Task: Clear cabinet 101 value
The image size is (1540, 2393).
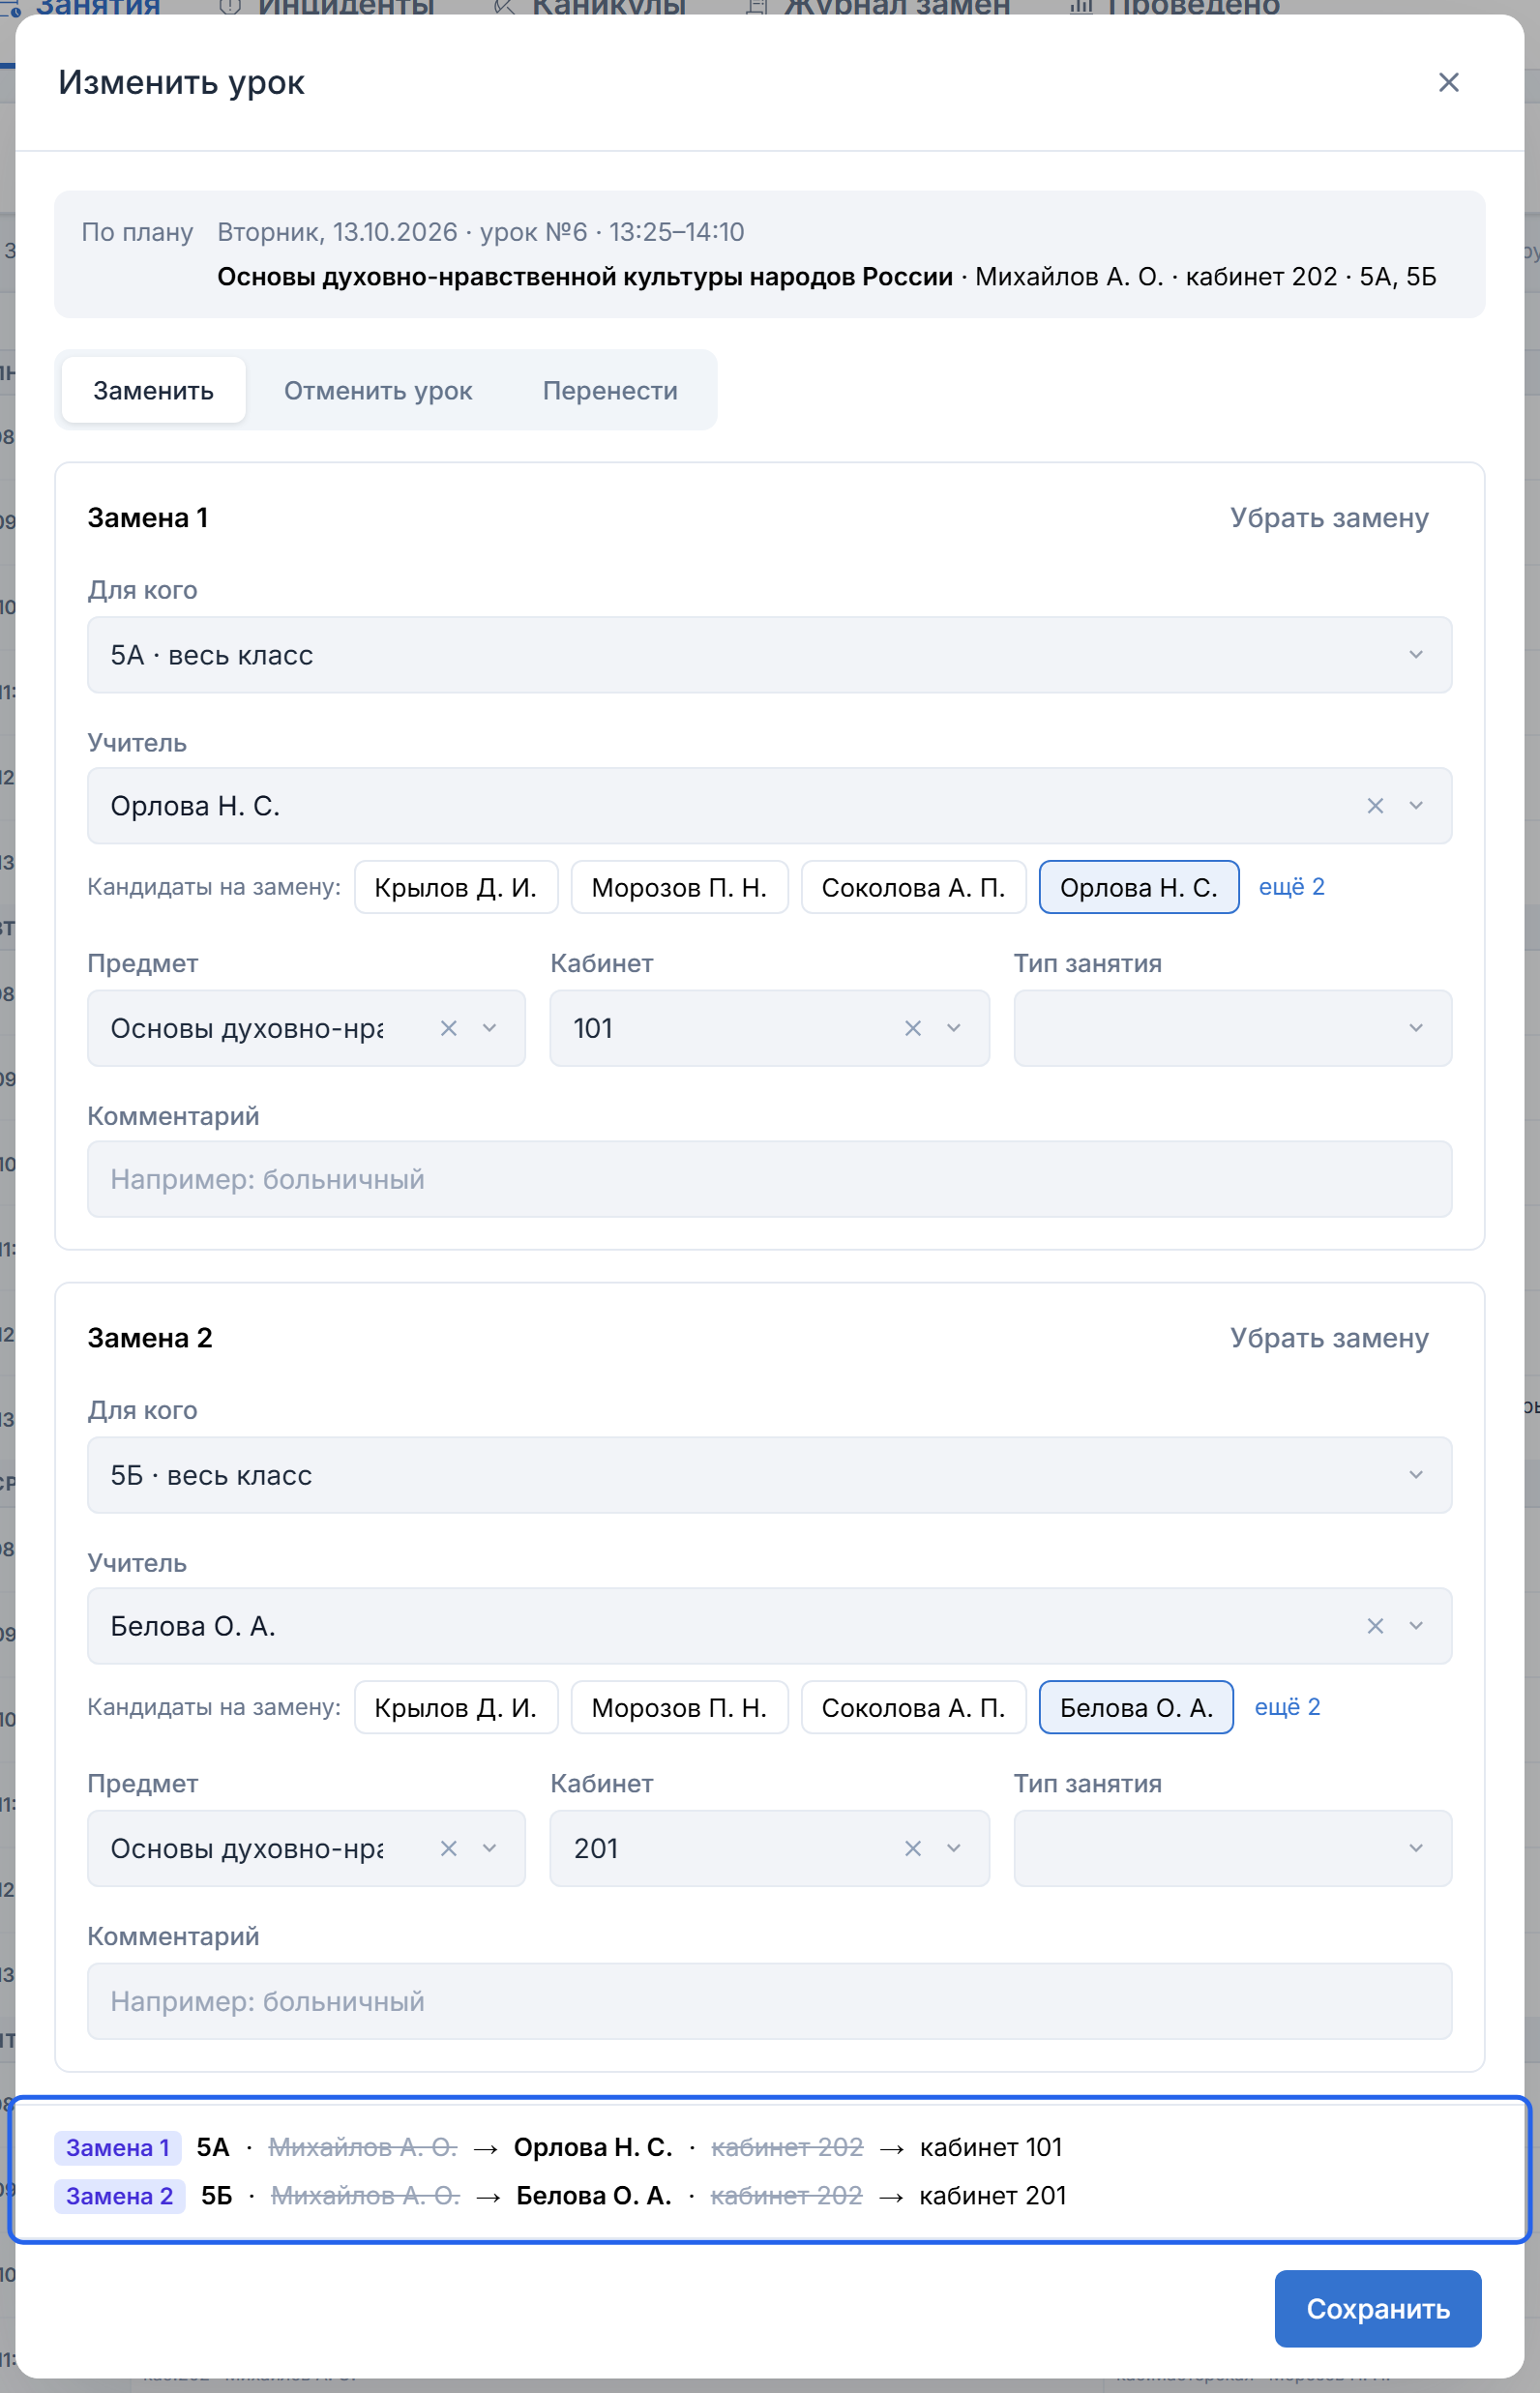Action: pyautogui.click(x=913, y=1028)
